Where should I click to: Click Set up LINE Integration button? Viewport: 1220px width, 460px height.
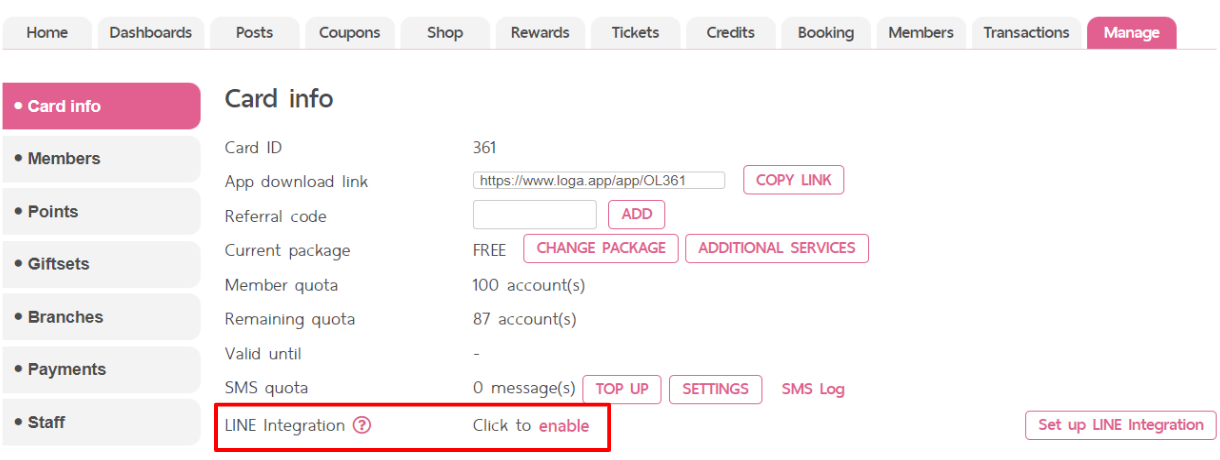click(x=1121, y=425)
